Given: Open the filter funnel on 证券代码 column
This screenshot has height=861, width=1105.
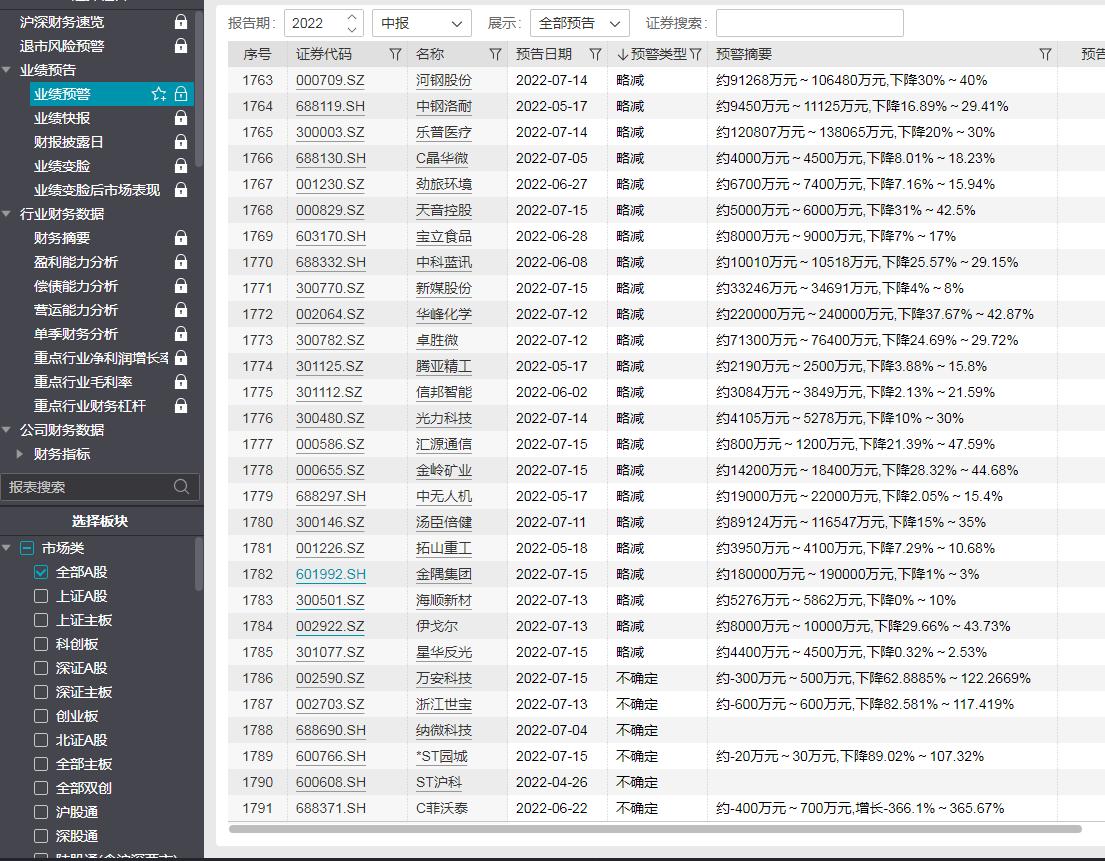Looking at the screenshot, I should click(x=395, y=54).
